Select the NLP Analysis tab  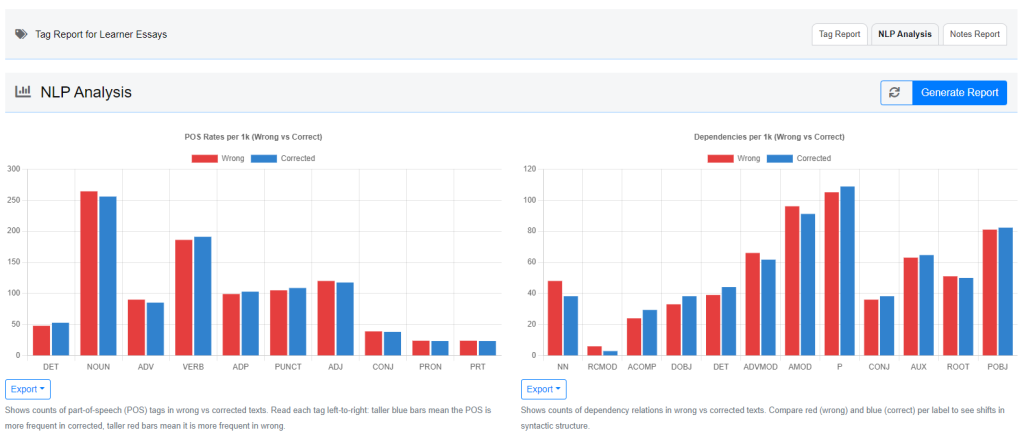click(904, 34)
